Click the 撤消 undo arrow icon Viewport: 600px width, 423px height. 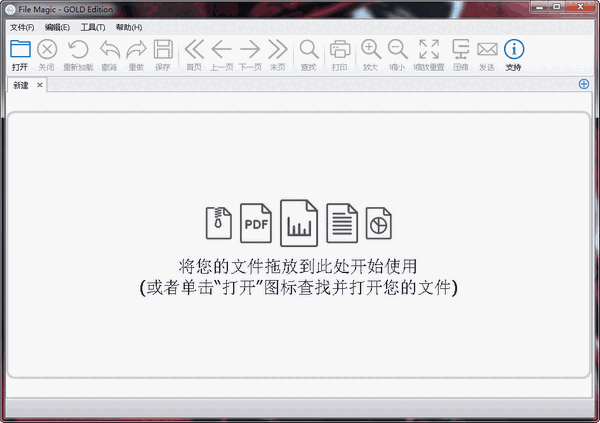point(109,49)
